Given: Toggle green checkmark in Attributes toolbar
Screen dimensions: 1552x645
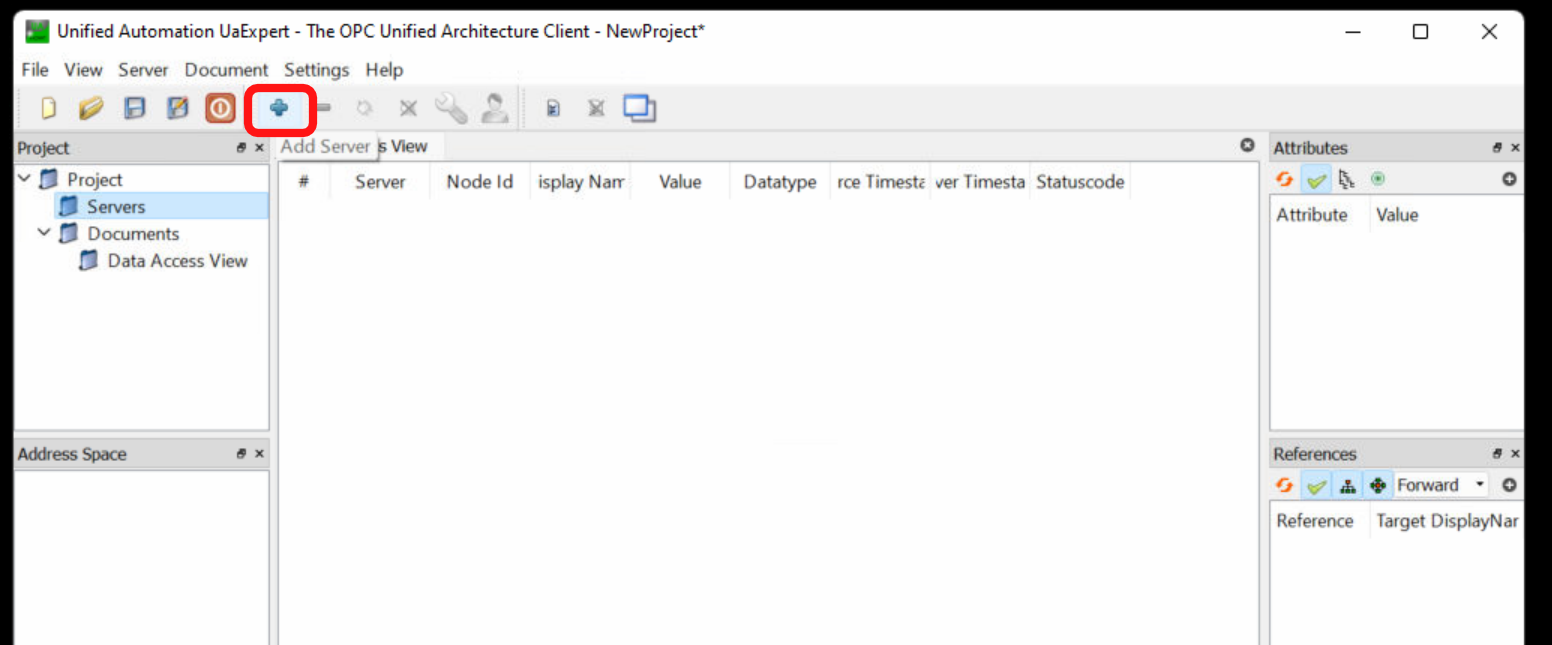Looking at the screenshot, I should pos(1316,180).
